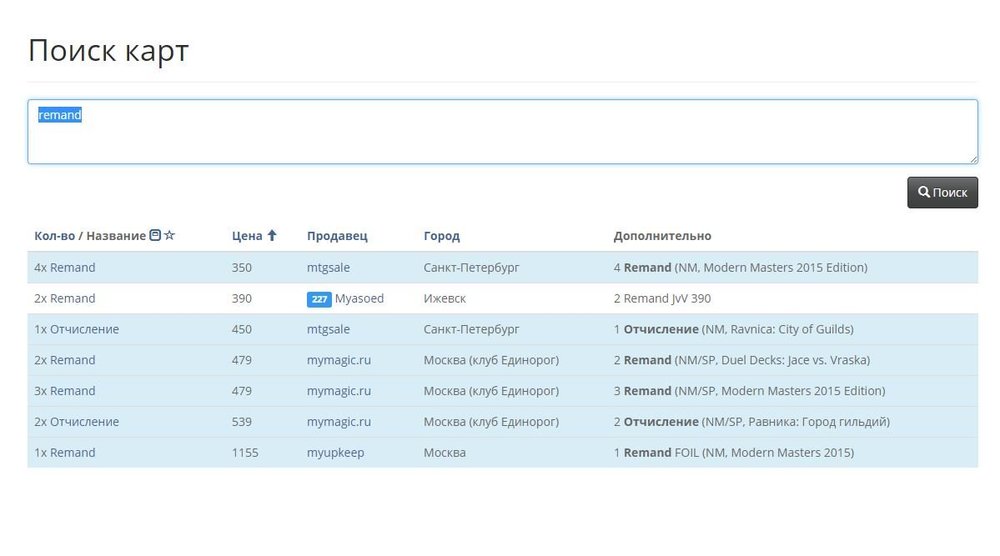
Task: Select the 4x Remand card entry
Action: pyautogui.click(x=65, y=268)
